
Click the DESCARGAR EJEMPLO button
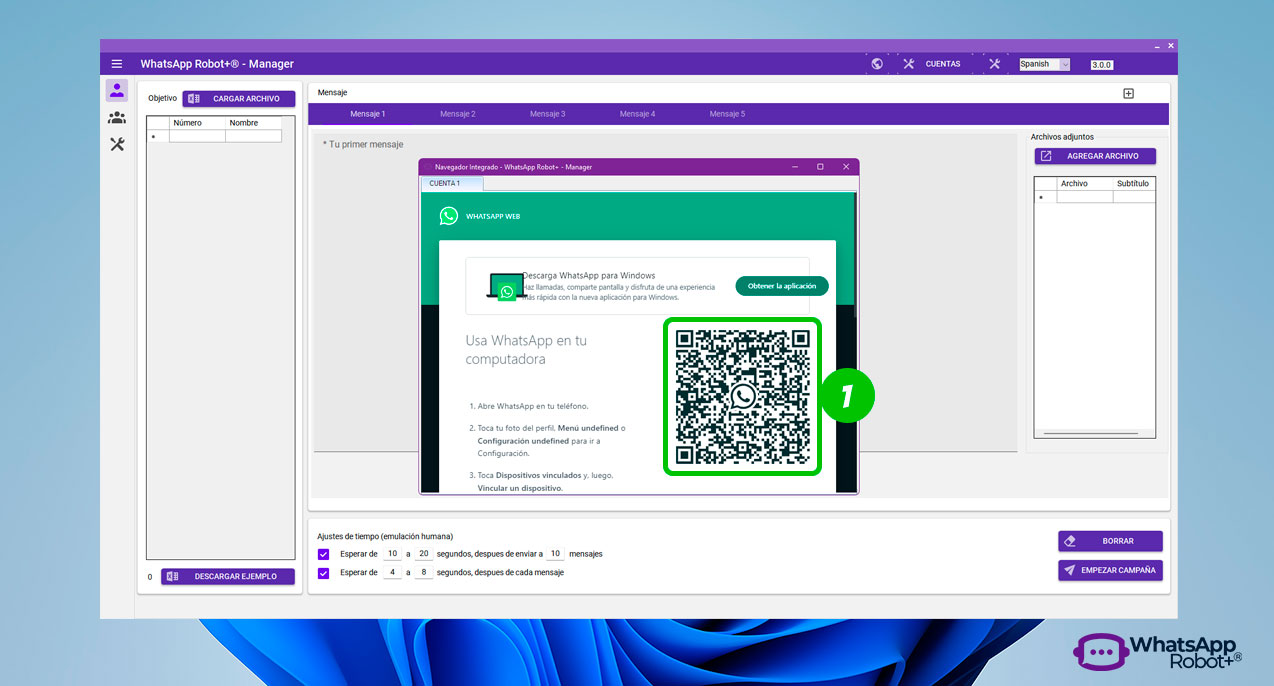click(x=228, y=576)
